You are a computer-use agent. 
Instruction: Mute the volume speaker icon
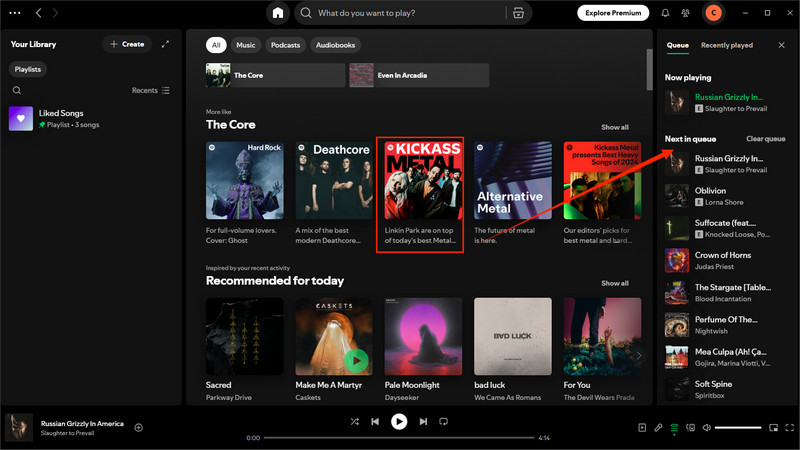coord(707,428)
